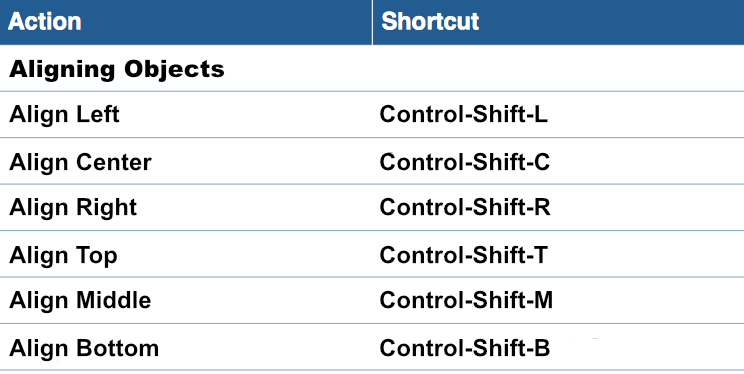Select the Align Bottom action label
This screenshot has height=374, width=744.
click(x=84, y=349)
